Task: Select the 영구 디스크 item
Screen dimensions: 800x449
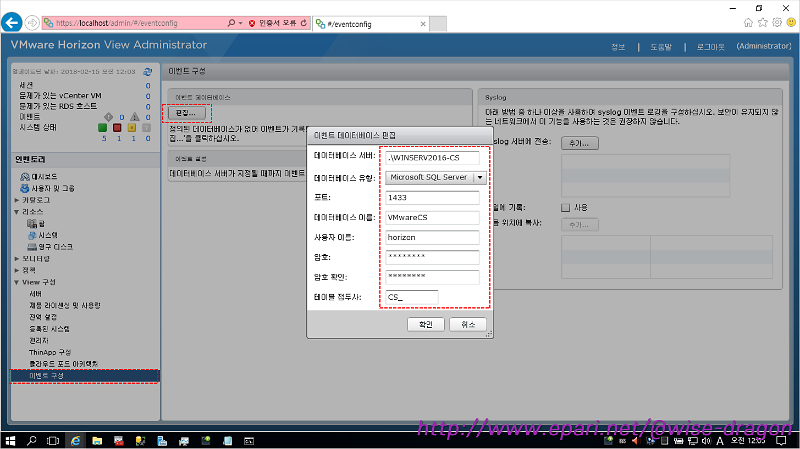Action: (50, 247)
